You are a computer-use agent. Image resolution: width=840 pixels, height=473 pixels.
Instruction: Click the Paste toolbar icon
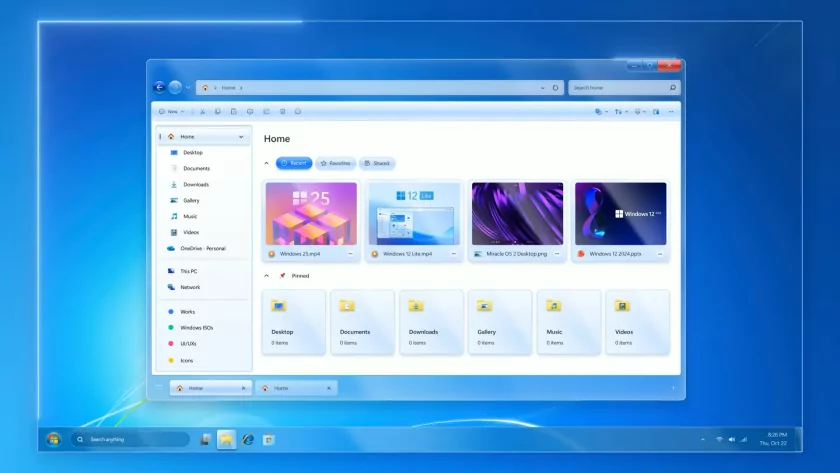pyautogui.click(x=234, y=111)
